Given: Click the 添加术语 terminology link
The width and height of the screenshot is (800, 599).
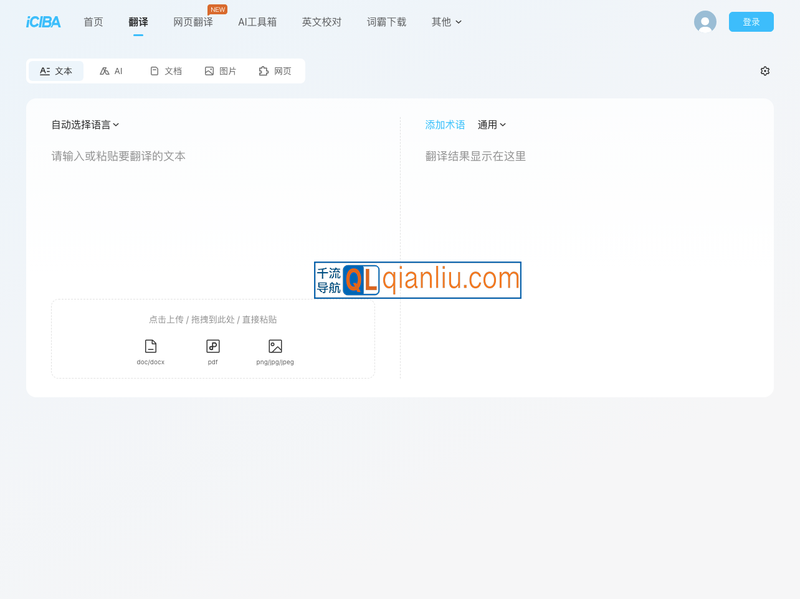Looking at the screenshot, I should 444,124.
